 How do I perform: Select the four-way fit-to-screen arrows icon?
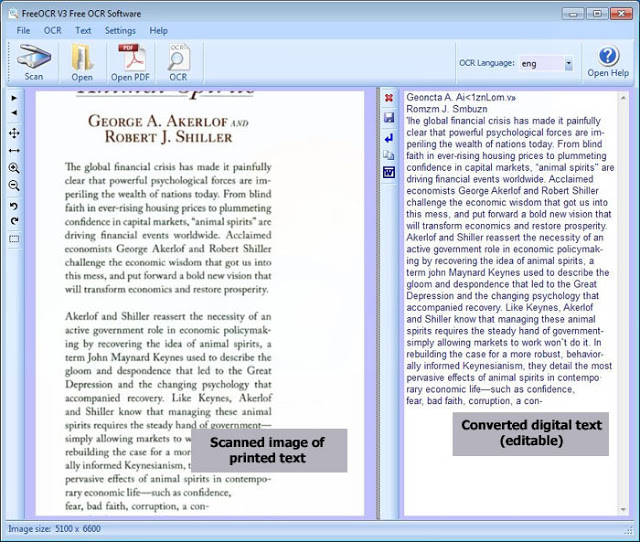pos(14,133)
